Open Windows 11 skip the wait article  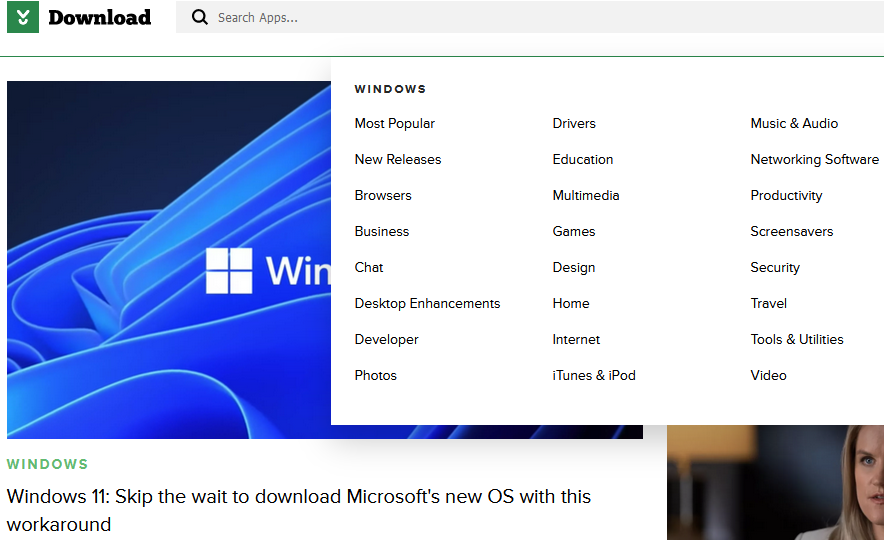click(299, 510)
